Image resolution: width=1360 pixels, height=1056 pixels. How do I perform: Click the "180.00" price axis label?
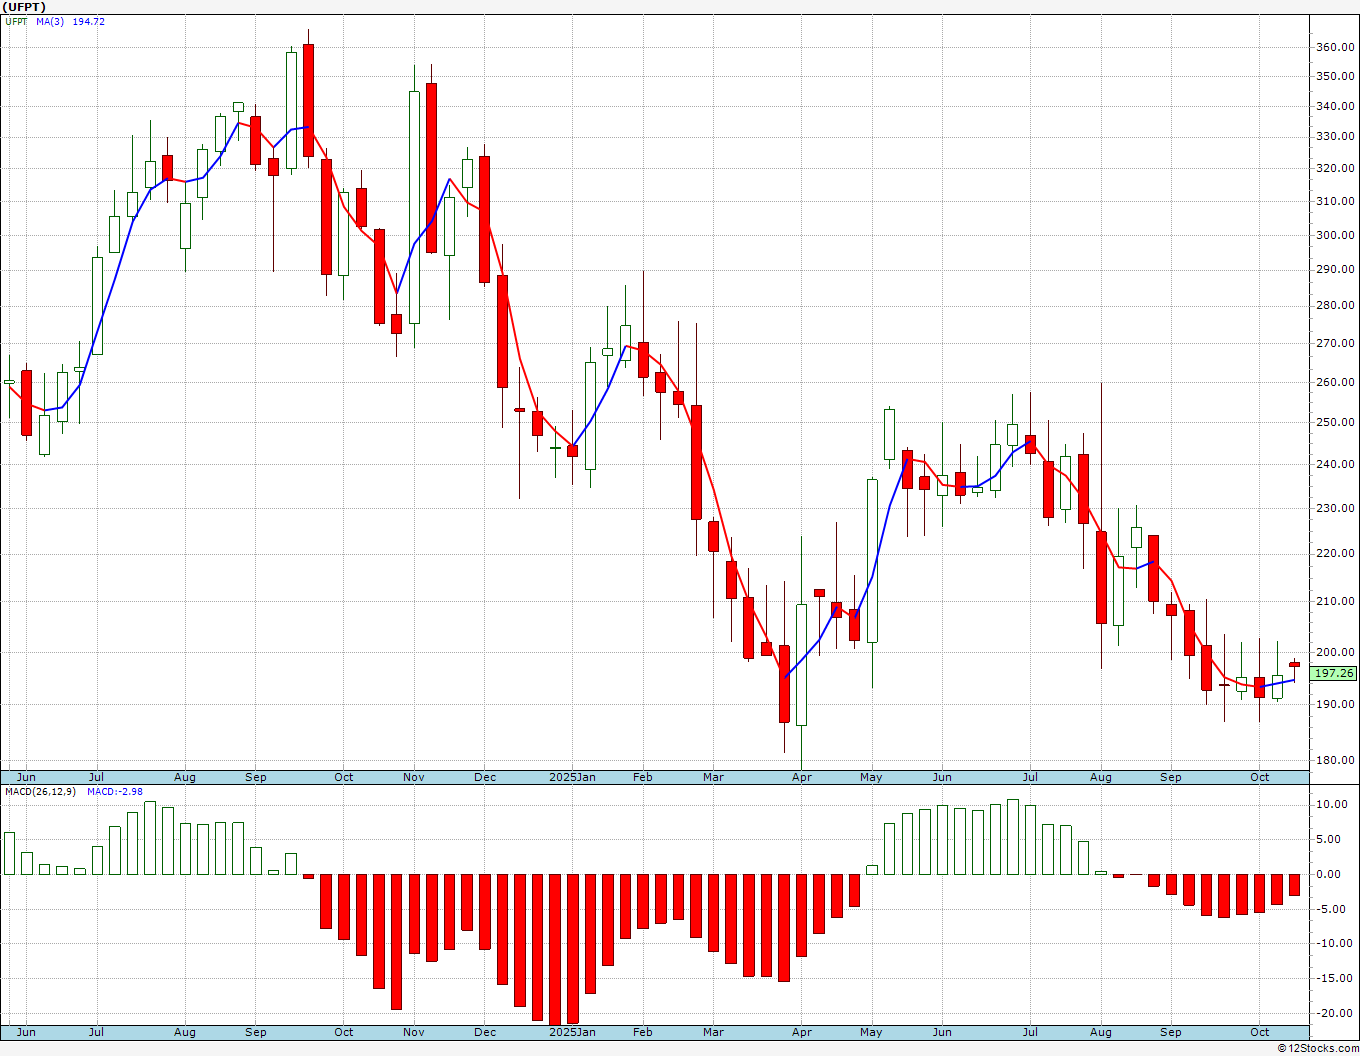[1335, 760]
